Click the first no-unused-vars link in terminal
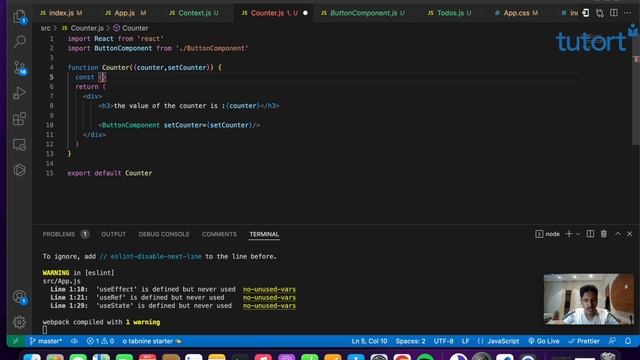Image resolution: width=640 pixels, height=360 pixels. [269, 289]
